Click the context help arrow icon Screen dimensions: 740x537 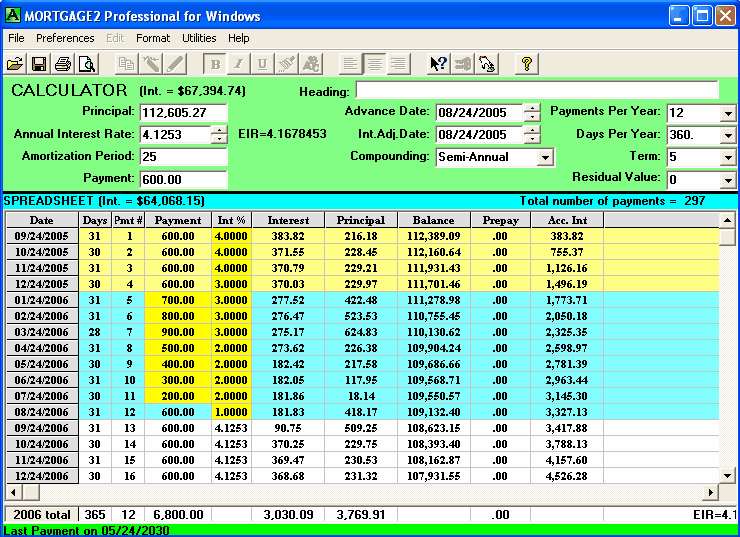(438, 64)
